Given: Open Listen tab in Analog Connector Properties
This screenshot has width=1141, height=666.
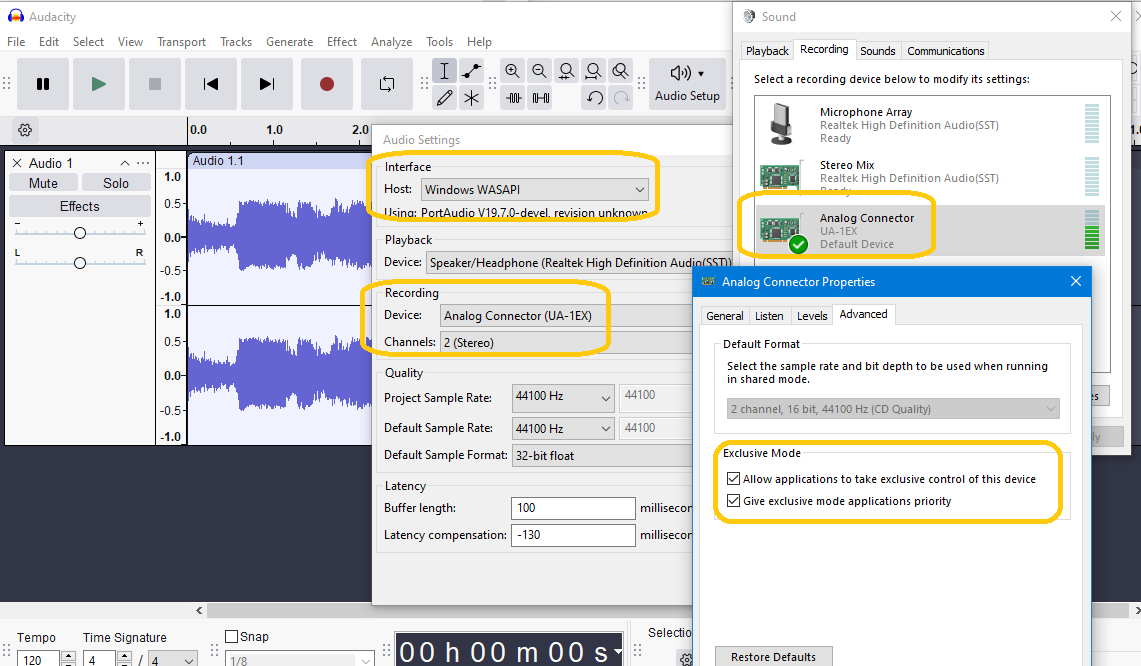Looking at the screenshot, I should point(769,316).
